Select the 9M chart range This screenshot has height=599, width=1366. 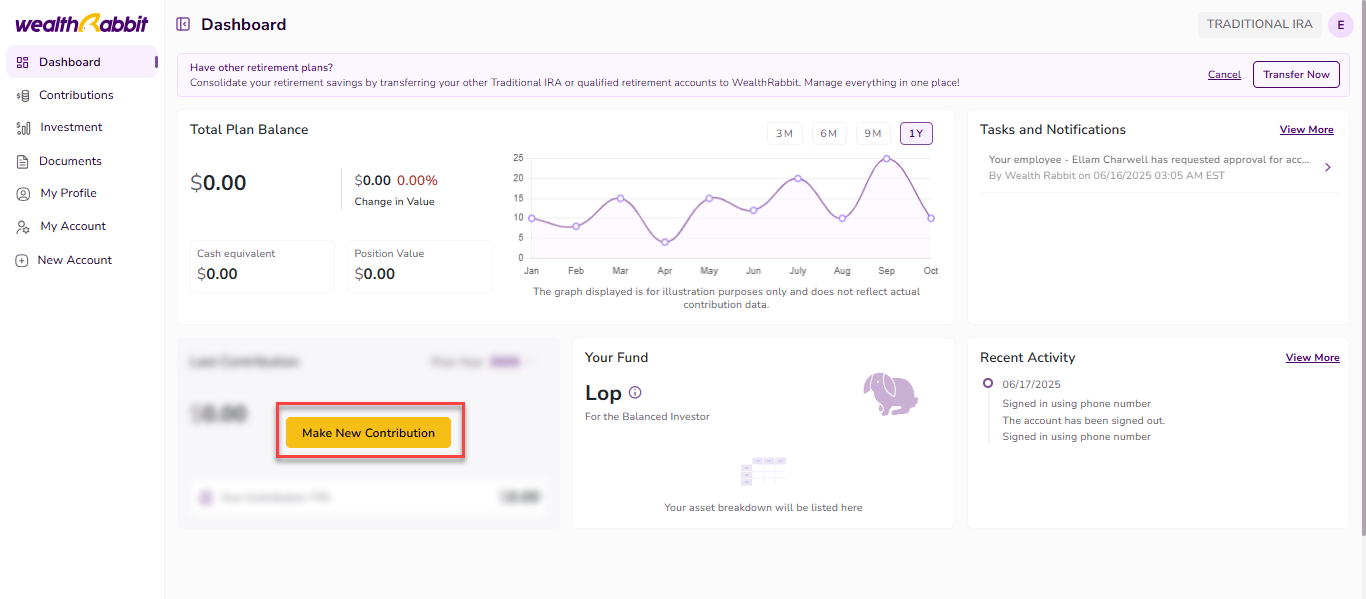coord(872,134)
